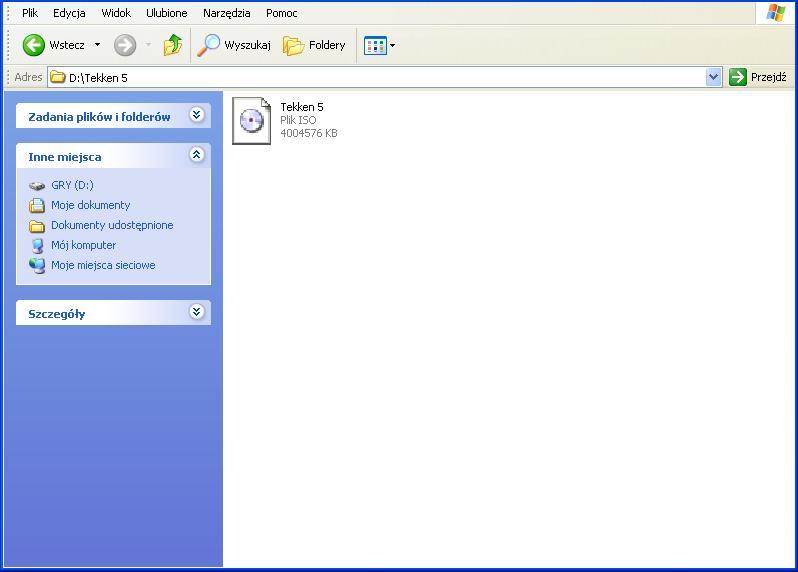
Task: Click the 4004576 KB size text
Action: 308,133
